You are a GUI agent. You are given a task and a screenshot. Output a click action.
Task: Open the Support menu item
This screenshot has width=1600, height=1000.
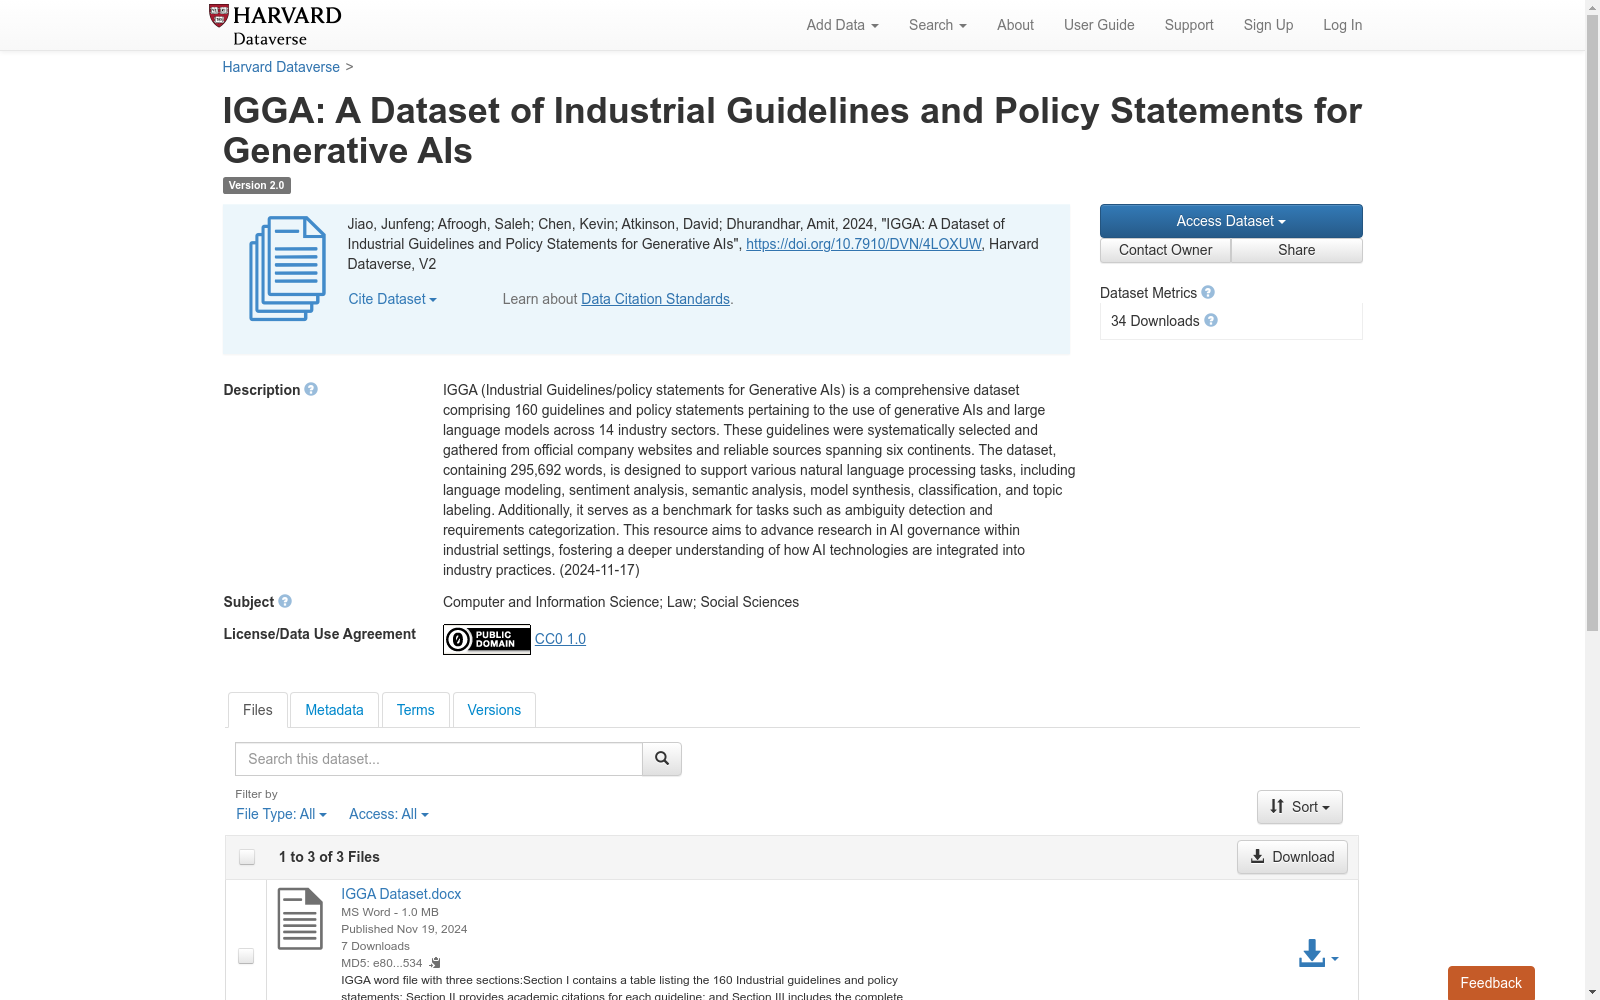pyautogui.click(x=1189, y=25)
